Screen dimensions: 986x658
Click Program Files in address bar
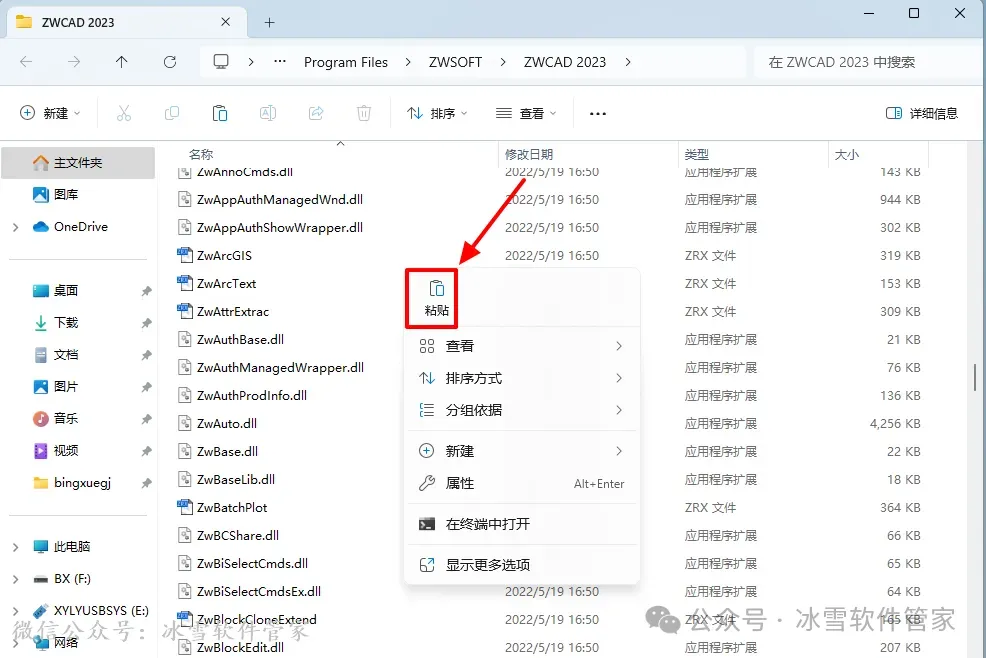[x=346, y=62]
